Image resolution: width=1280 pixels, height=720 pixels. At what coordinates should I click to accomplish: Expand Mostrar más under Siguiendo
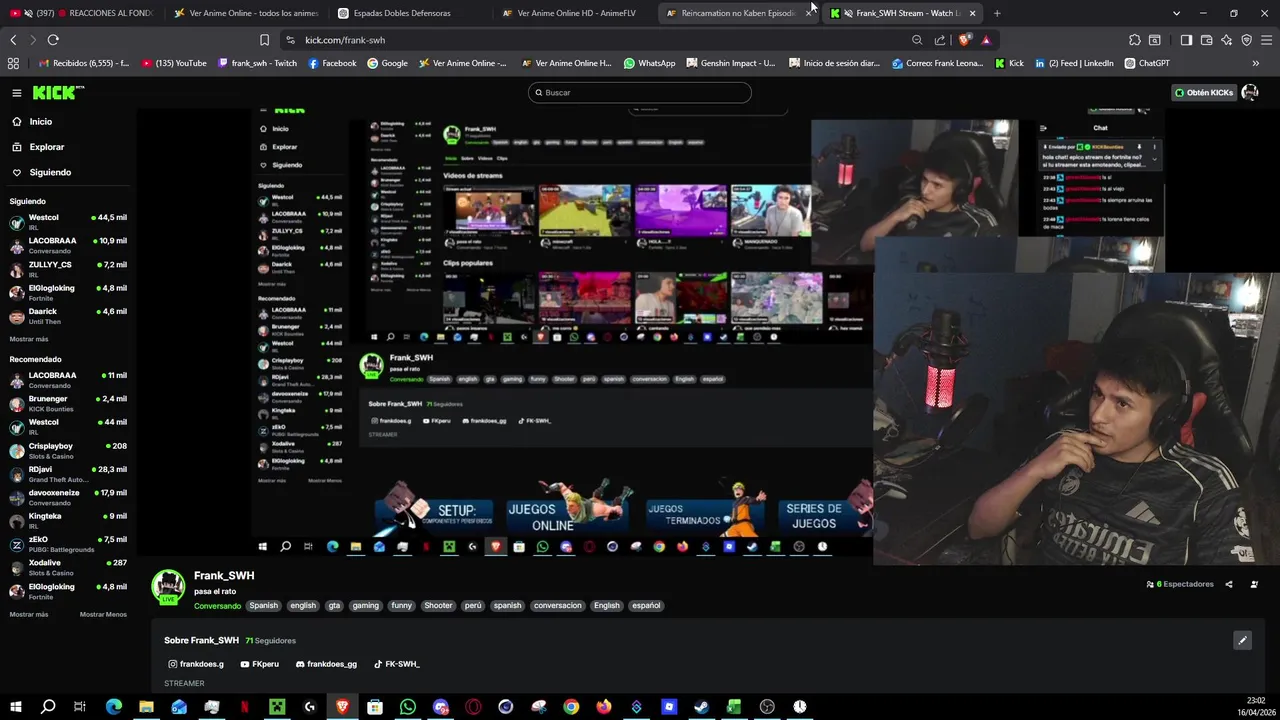pos(29,339)
